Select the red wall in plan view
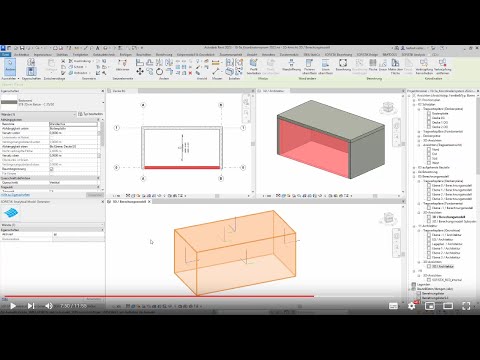480x360 pixels. point(182,168)
